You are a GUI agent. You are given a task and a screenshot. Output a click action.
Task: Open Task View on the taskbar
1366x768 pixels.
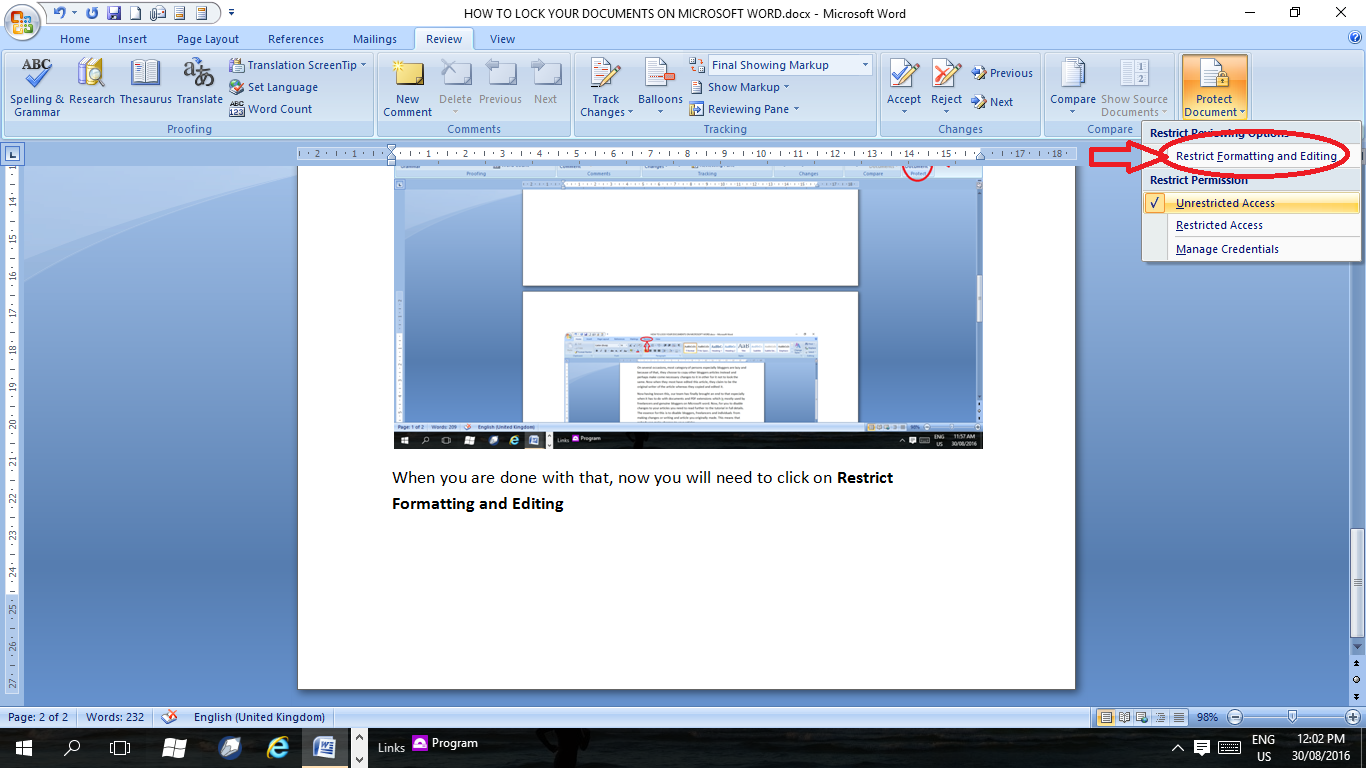(120, 747)
